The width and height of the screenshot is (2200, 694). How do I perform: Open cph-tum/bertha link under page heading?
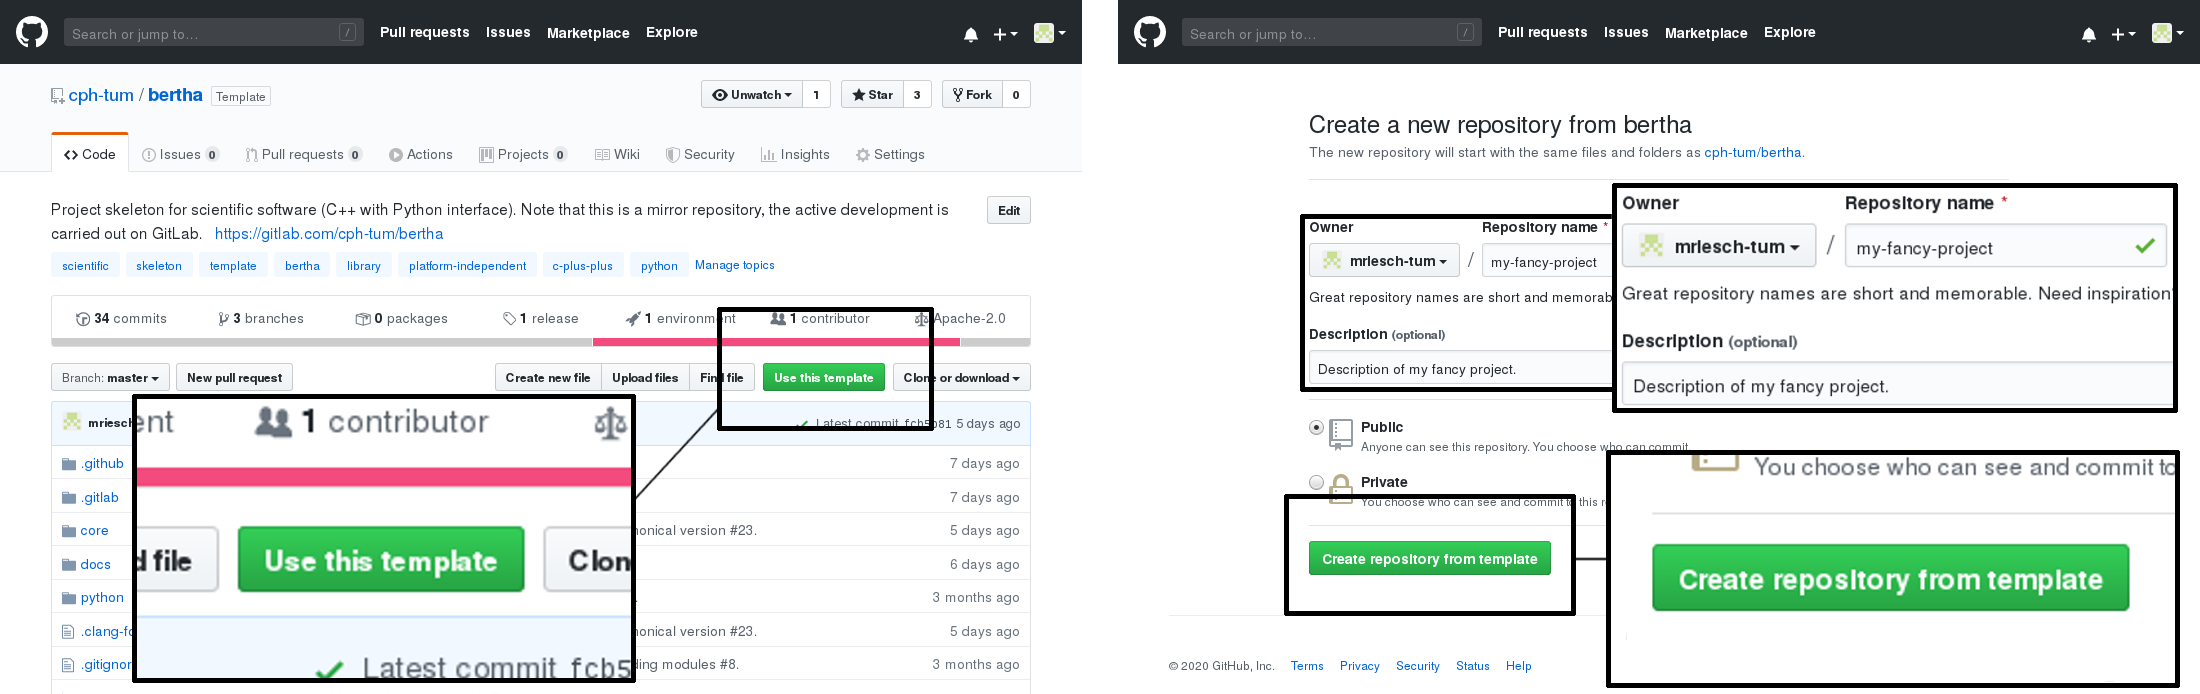[x=1753, y=153]
